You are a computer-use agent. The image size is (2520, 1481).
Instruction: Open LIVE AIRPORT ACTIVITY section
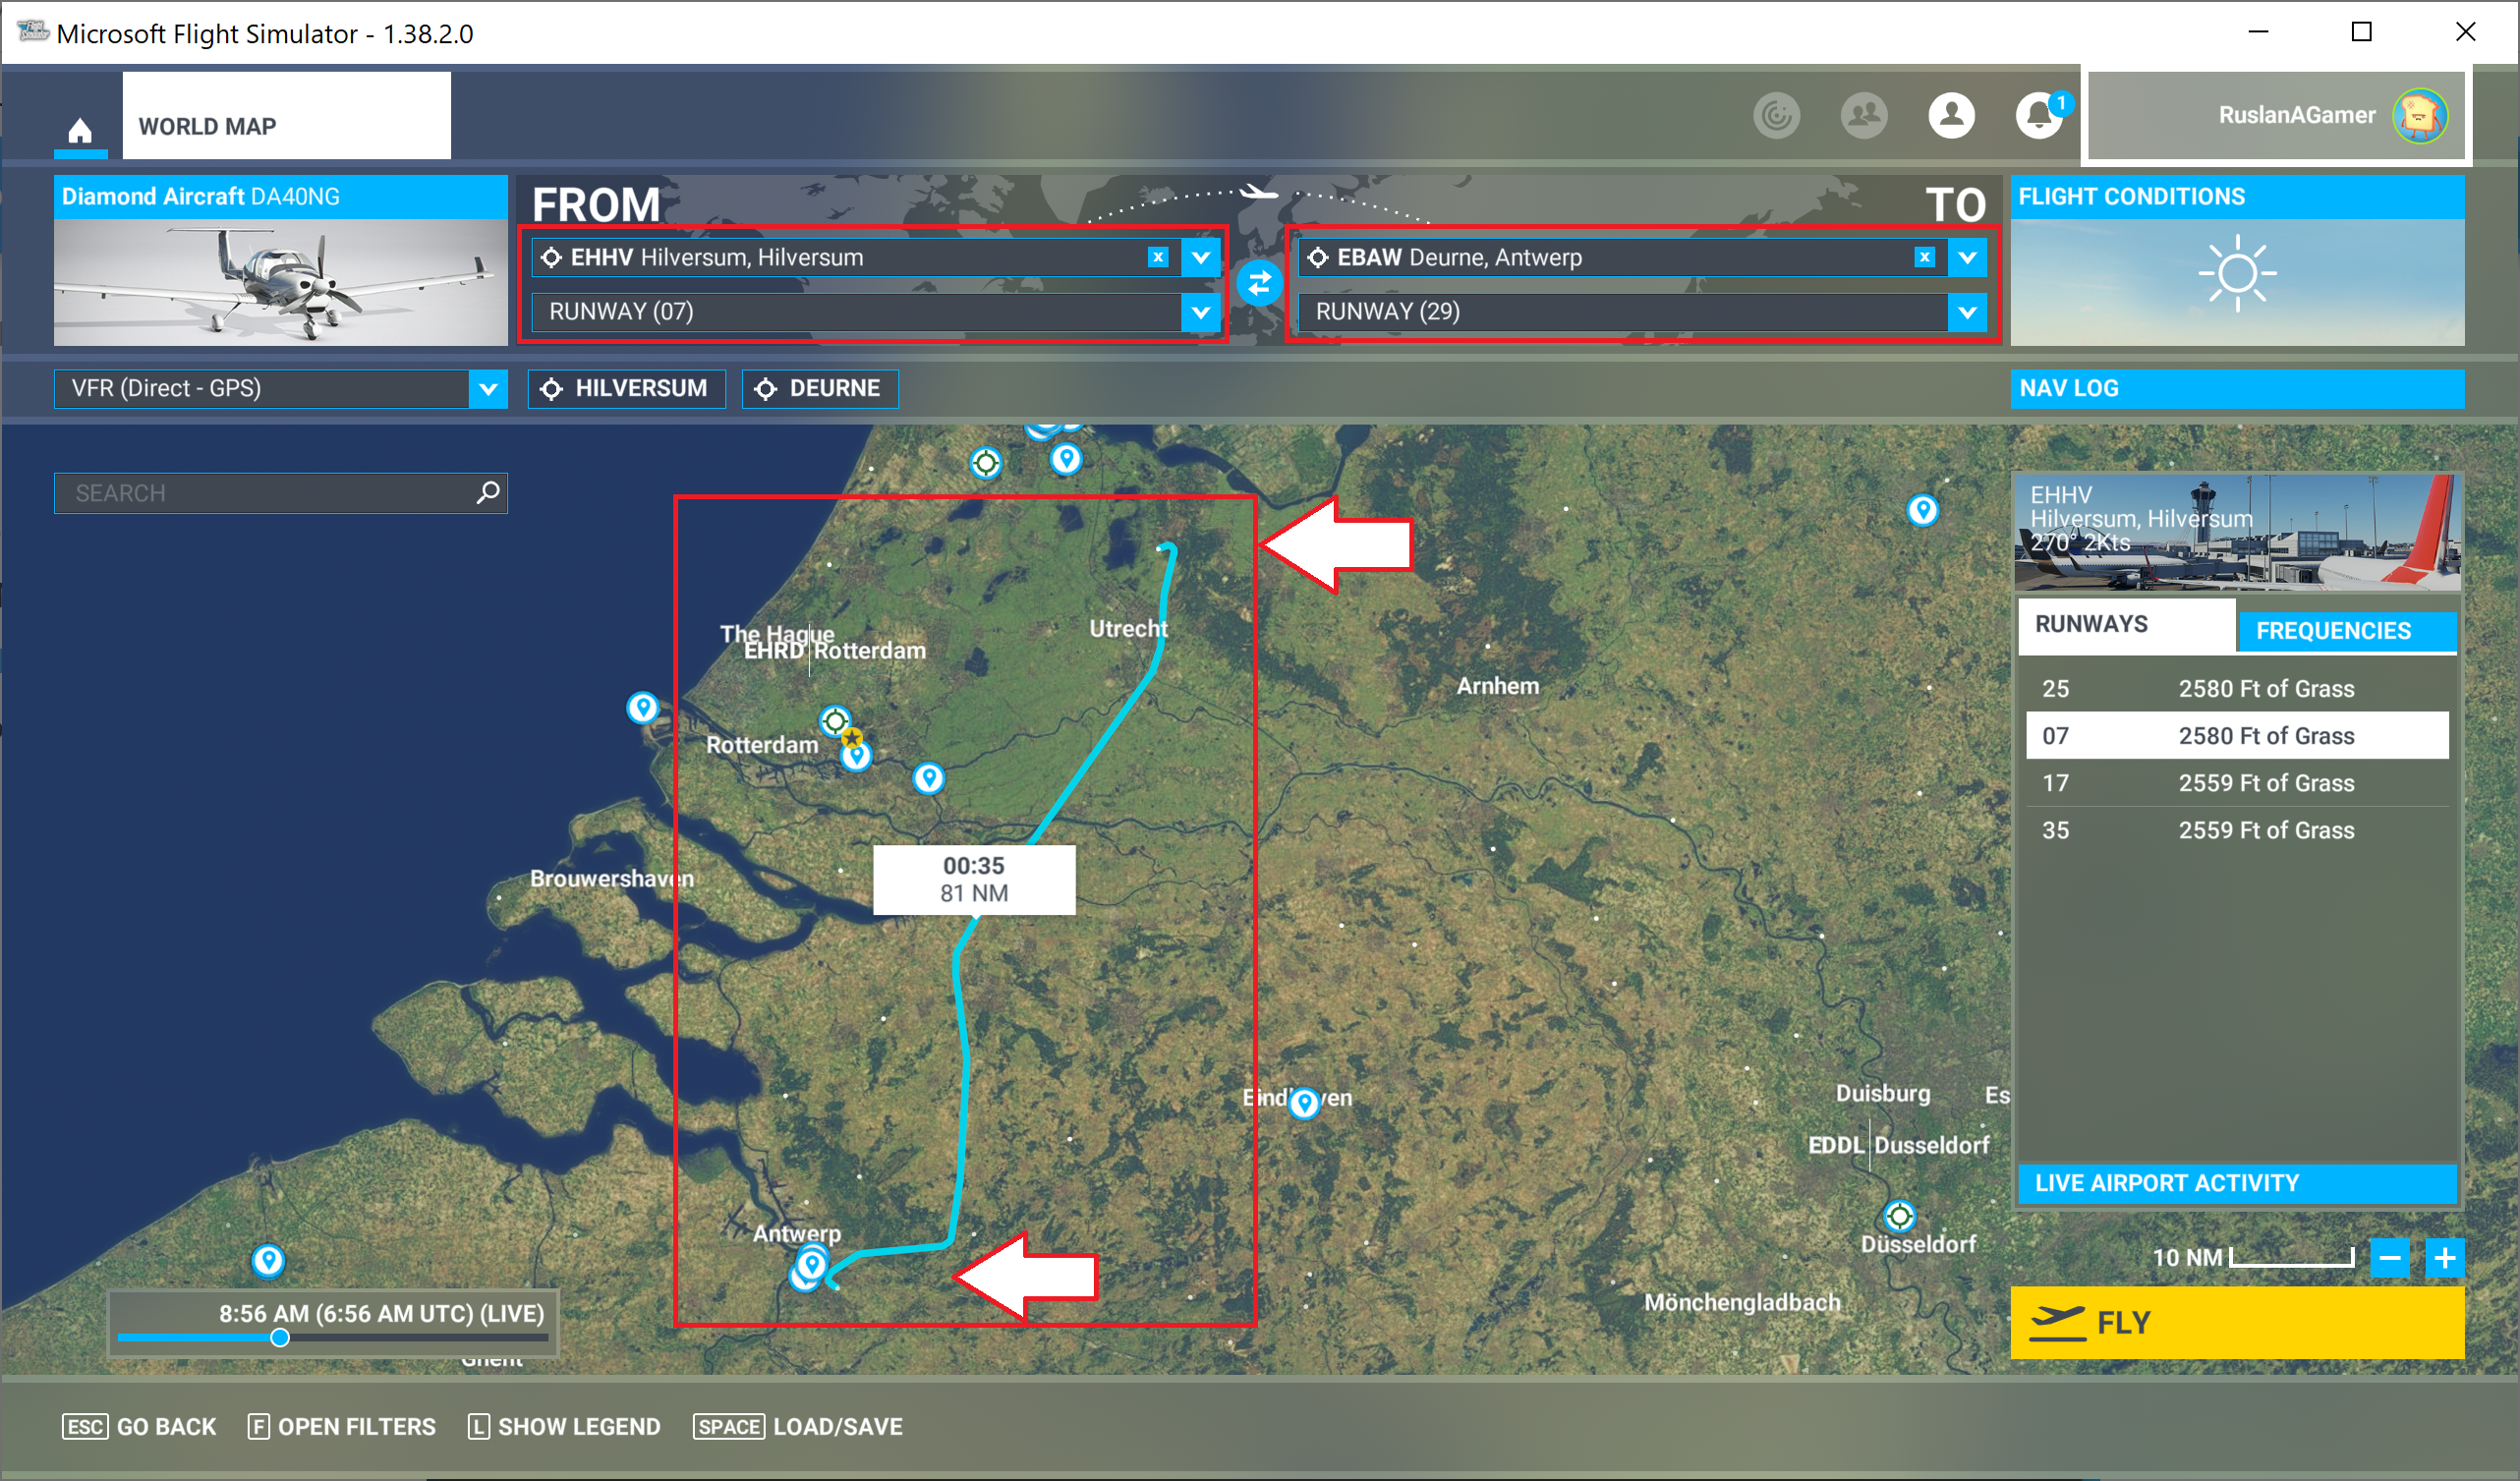click(2237, 1184)
